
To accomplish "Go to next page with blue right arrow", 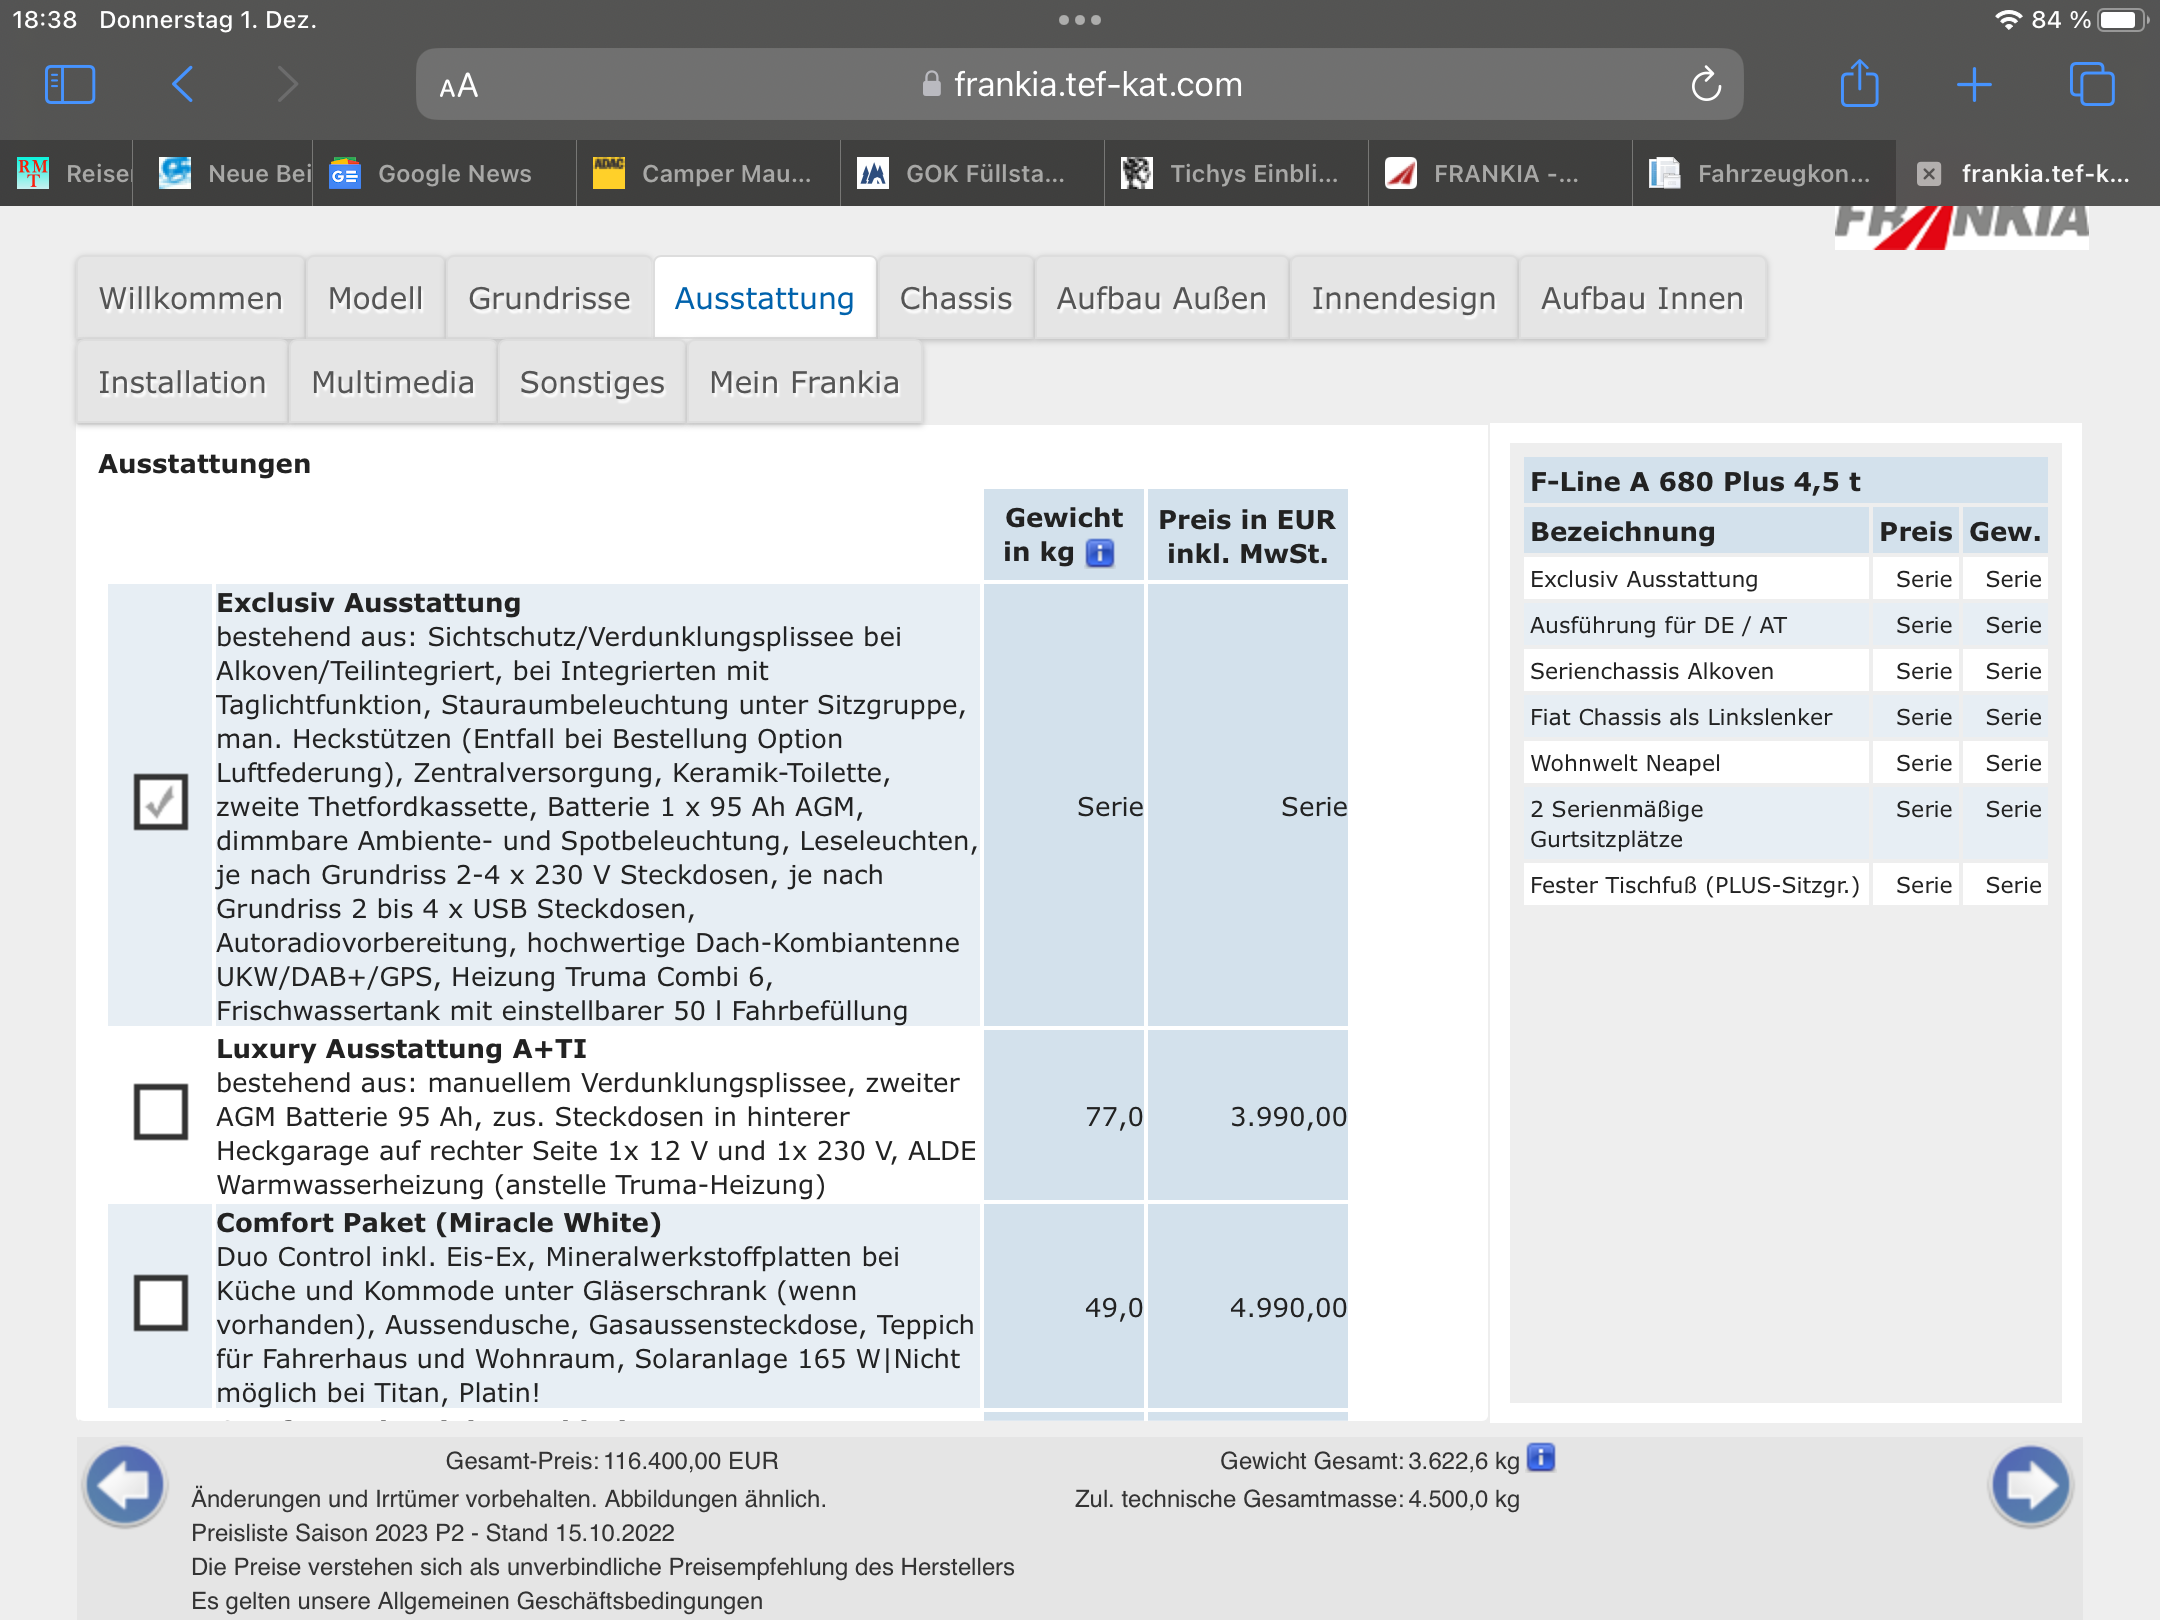I will [2030, 1486].
